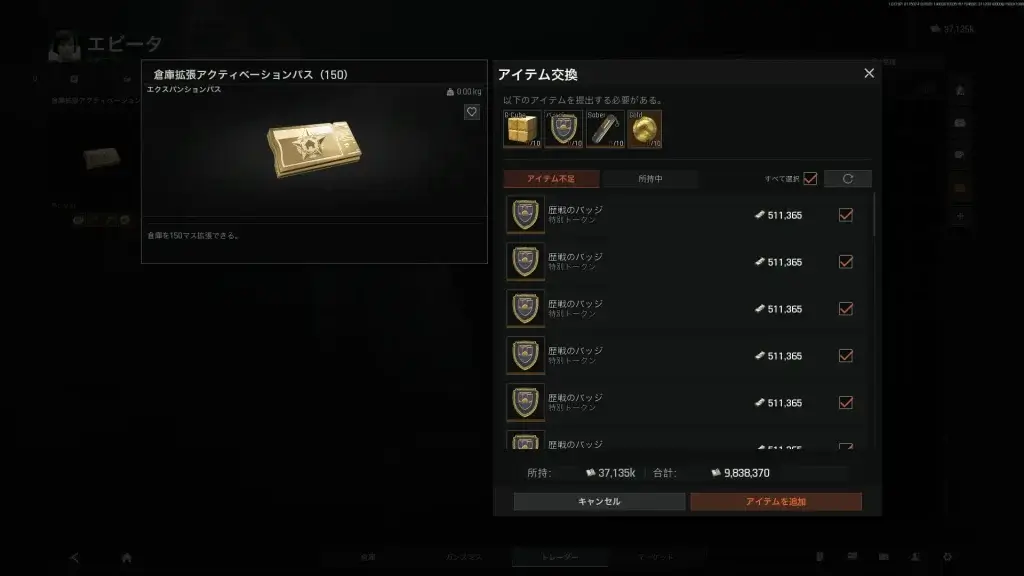Image resolution: width=1024 pixels, height=576 pixels.
Task: Click the heart favorite icon on item preview
Action: click(x=472, y=112)
